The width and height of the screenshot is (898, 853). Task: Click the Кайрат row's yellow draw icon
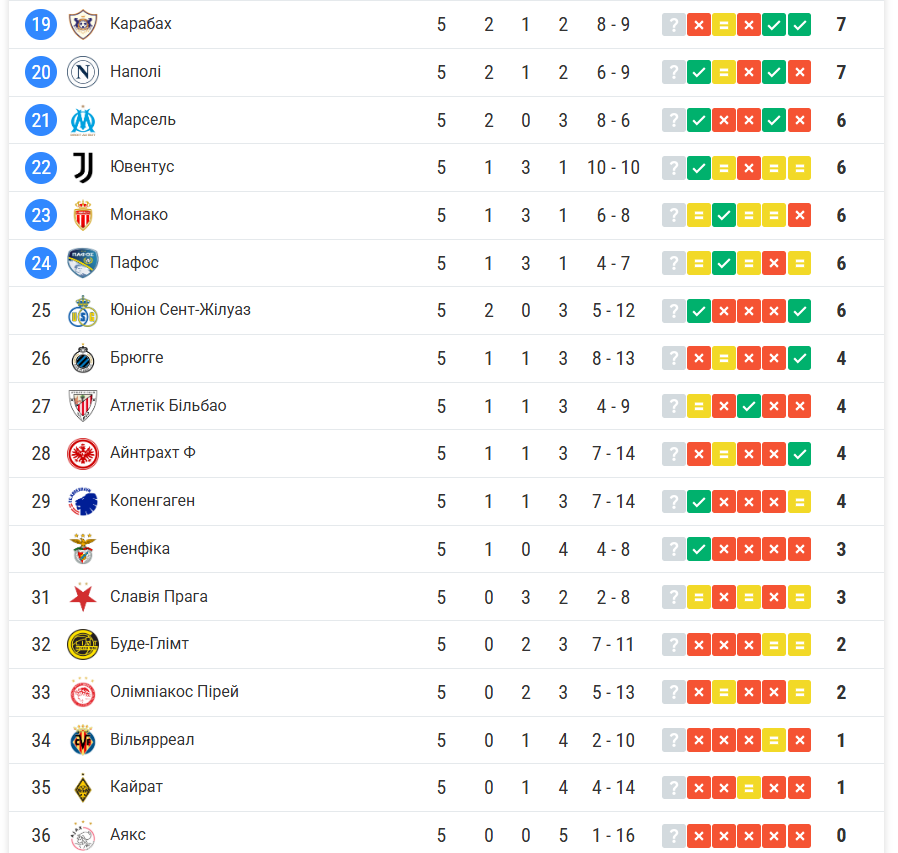click(749, 788)
